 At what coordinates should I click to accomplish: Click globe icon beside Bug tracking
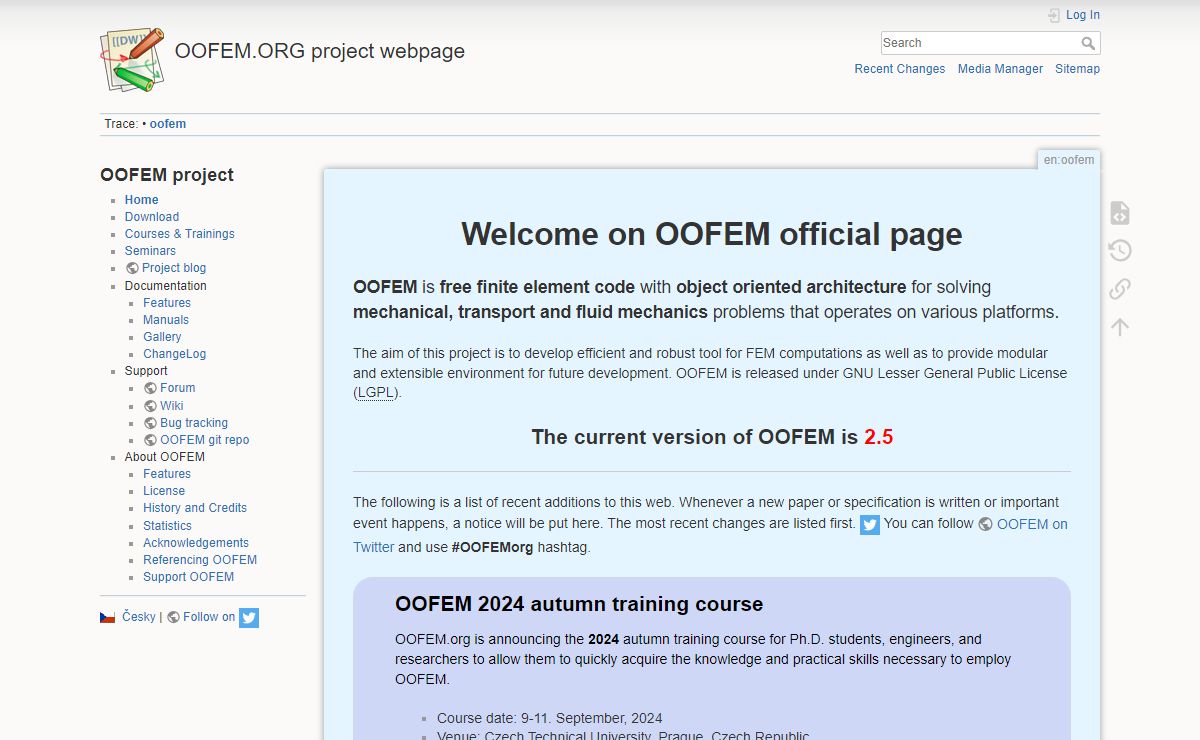coord(150,423)
